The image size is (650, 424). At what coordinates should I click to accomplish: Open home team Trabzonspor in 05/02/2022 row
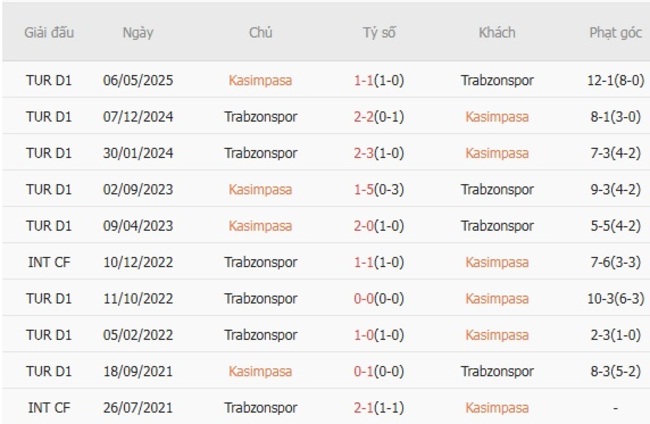coord(261,335)
